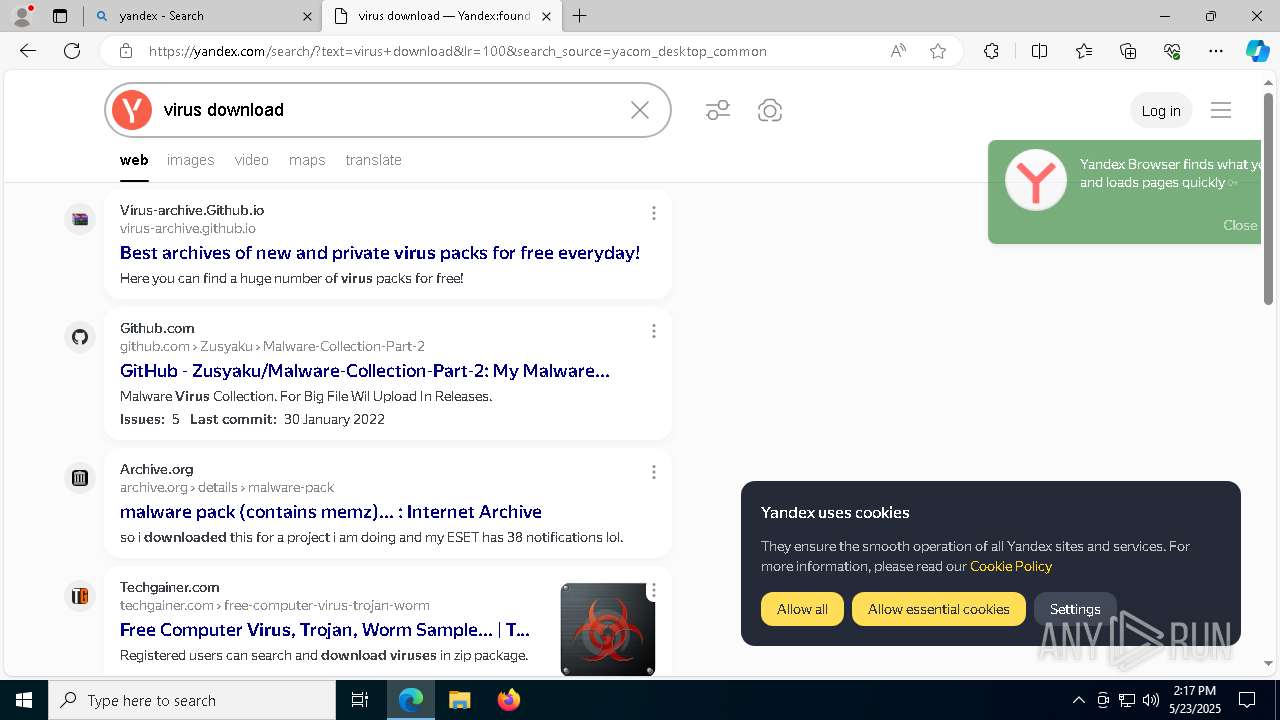The height and width of the screenshot is (720, 1280).
Task: Open browser Collections
Action: (x=1128, y=51)
